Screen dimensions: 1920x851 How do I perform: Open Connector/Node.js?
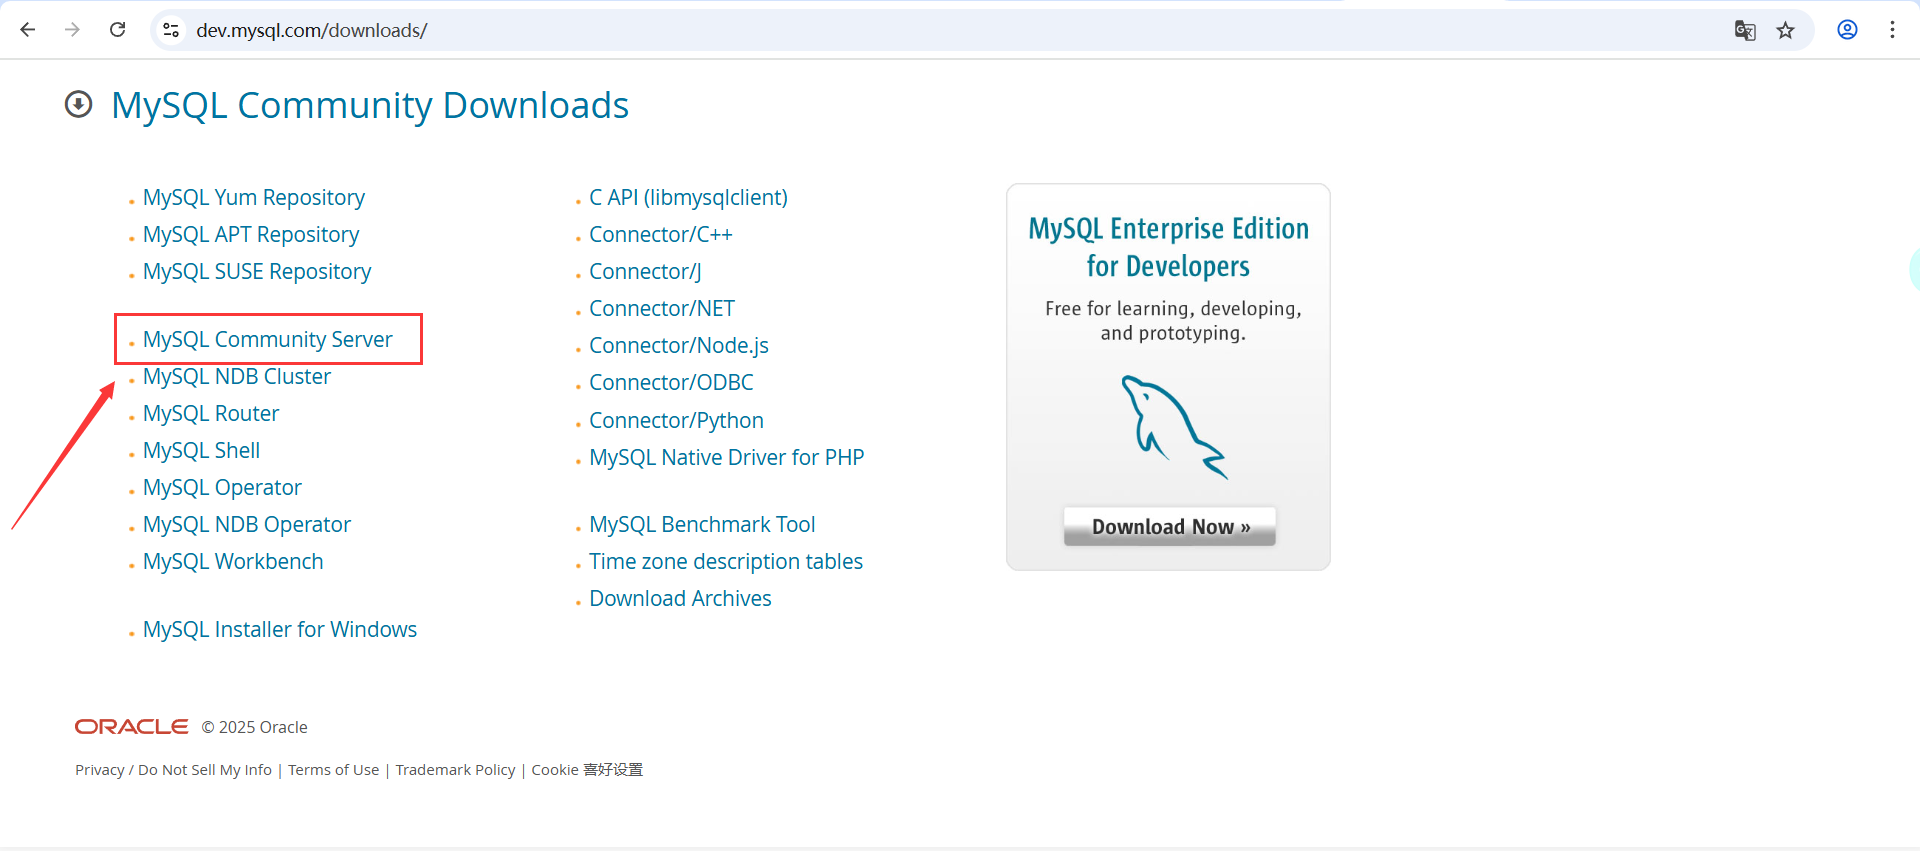pyautogui.click(x=679, y=345)
